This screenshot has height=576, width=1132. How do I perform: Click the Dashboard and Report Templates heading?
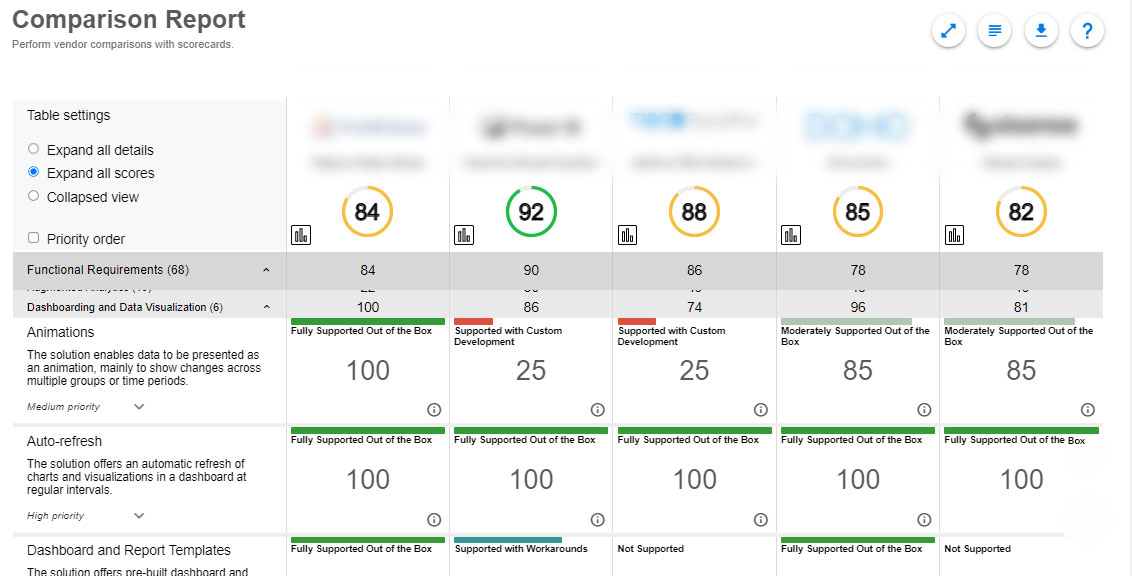(129, 550)
